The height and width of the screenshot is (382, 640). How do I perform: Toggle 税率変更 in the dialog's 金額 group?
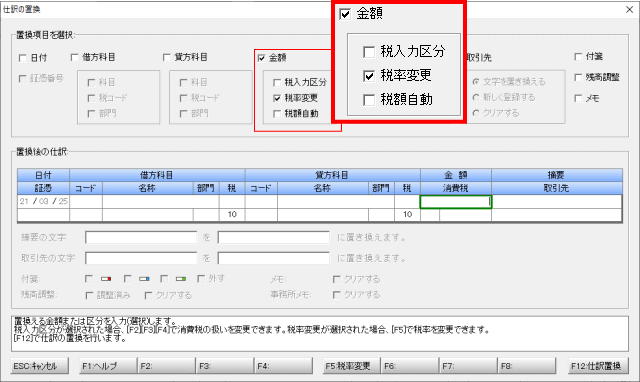pyautogui.click(x=277, y=98)
